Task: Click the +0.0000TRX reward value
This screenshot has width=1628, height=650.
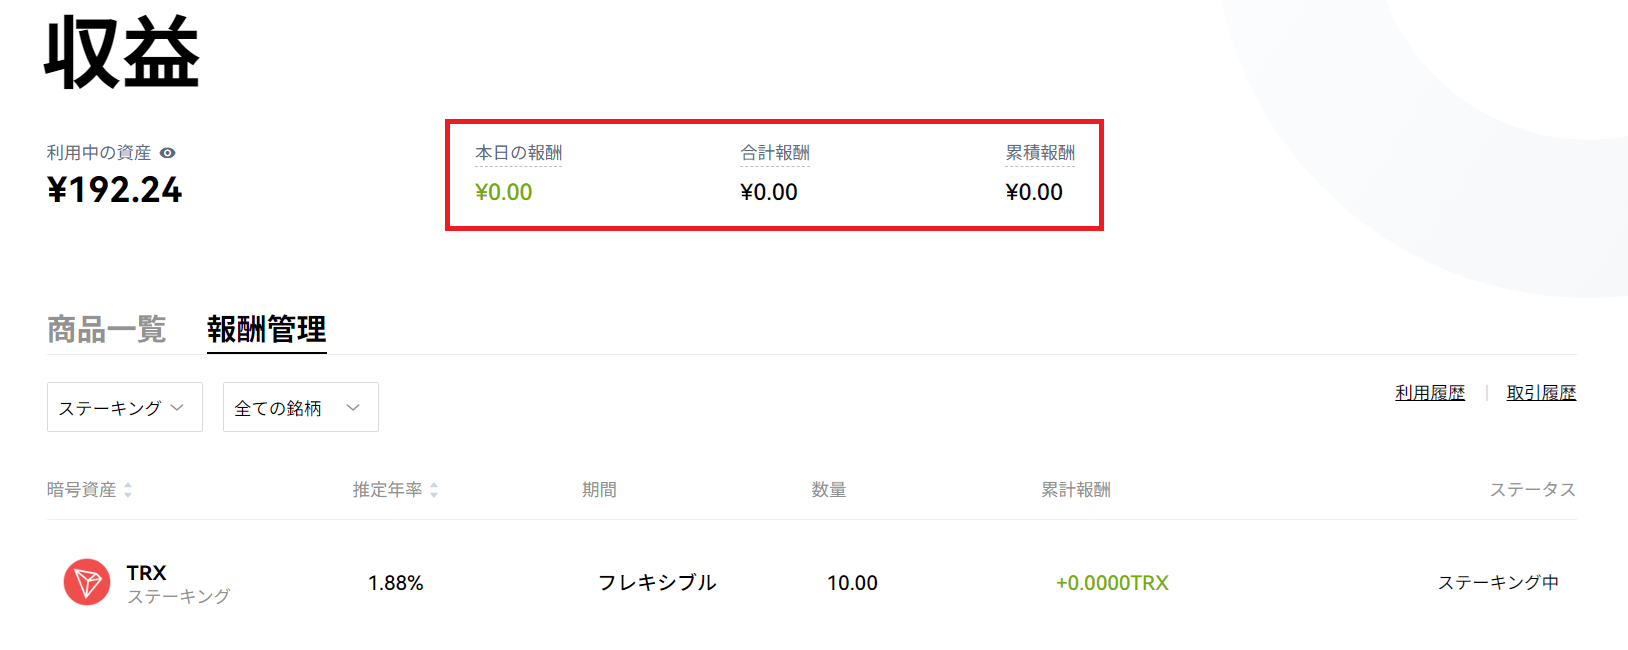Action: (1112, 583)
